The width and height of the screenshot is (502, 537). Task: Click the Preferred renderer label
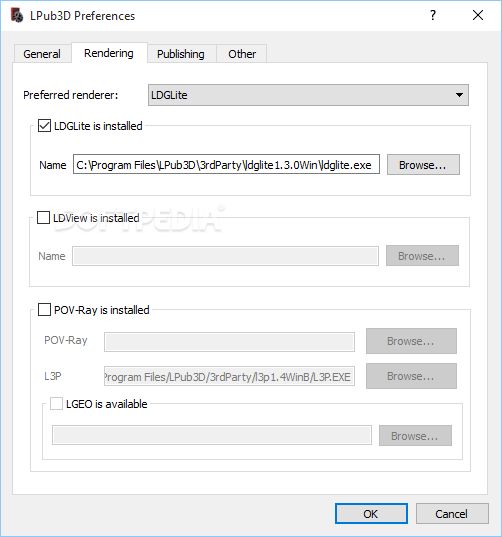(71, 95)
